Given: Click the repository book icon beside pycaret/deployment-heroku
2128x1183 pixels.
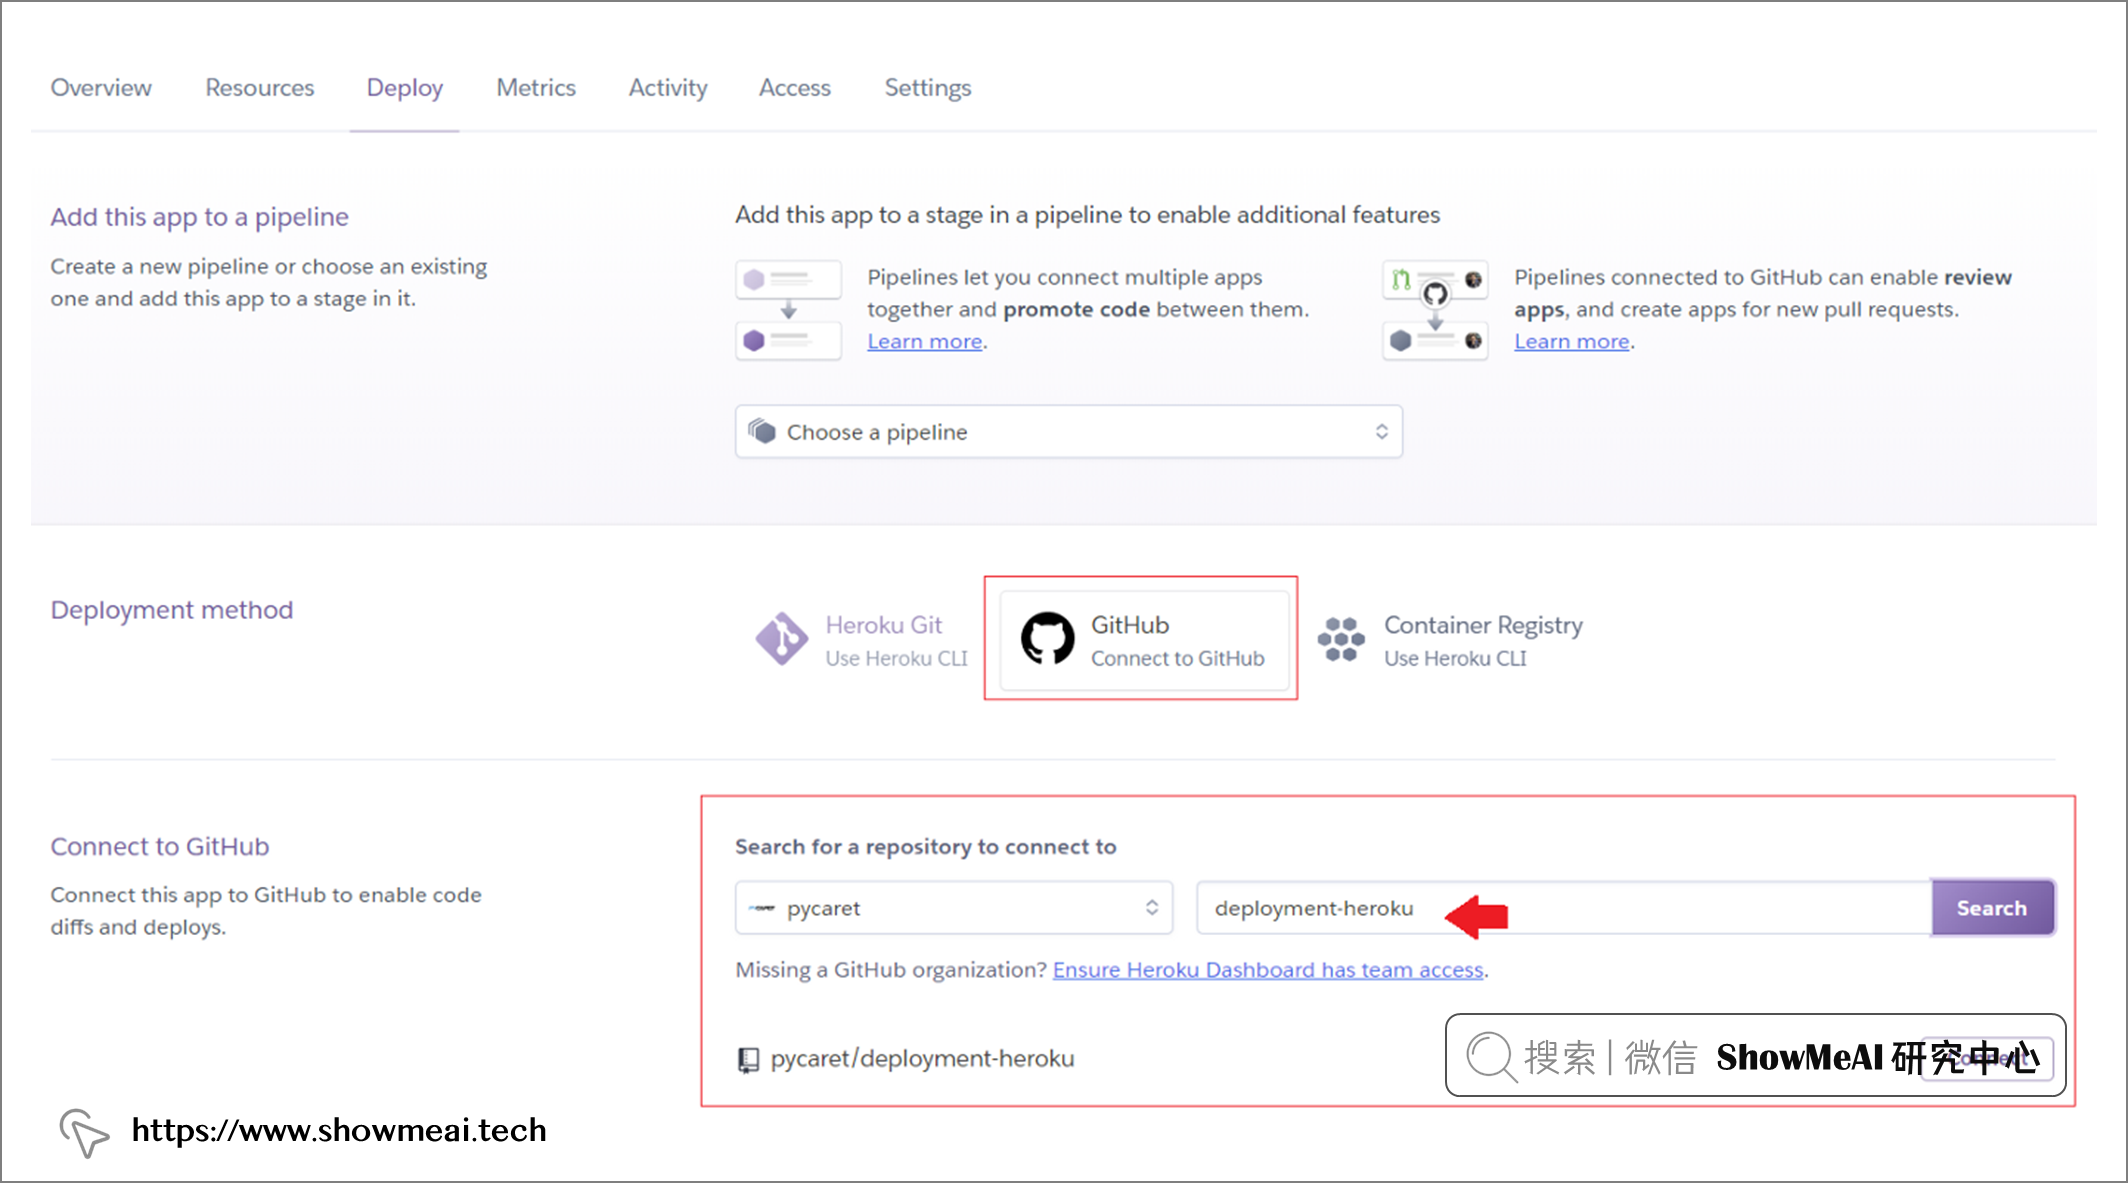Looking at the screenshot, I should coord(748,1059).
